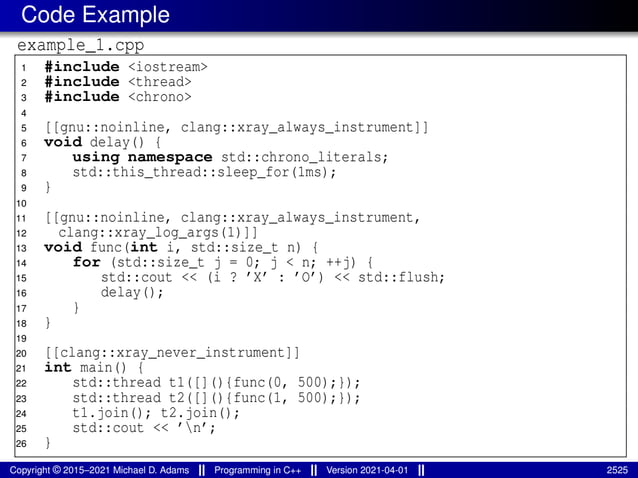This screenshot has width=638, height=478.
Task: Click the line '#include <iostream>'
Action: 126,67
